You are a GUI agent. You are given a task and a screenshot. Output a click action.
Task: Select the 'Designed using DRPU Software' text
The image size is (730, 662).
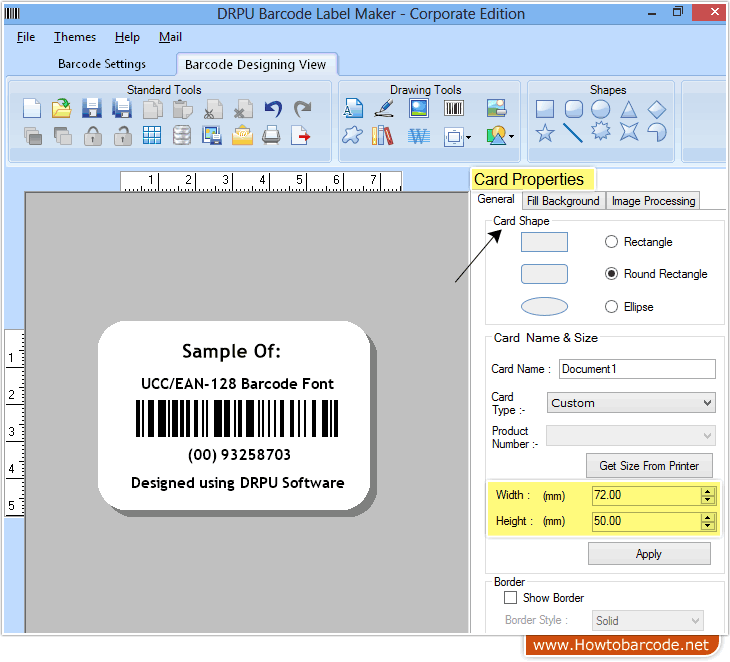tap(237, 483)
